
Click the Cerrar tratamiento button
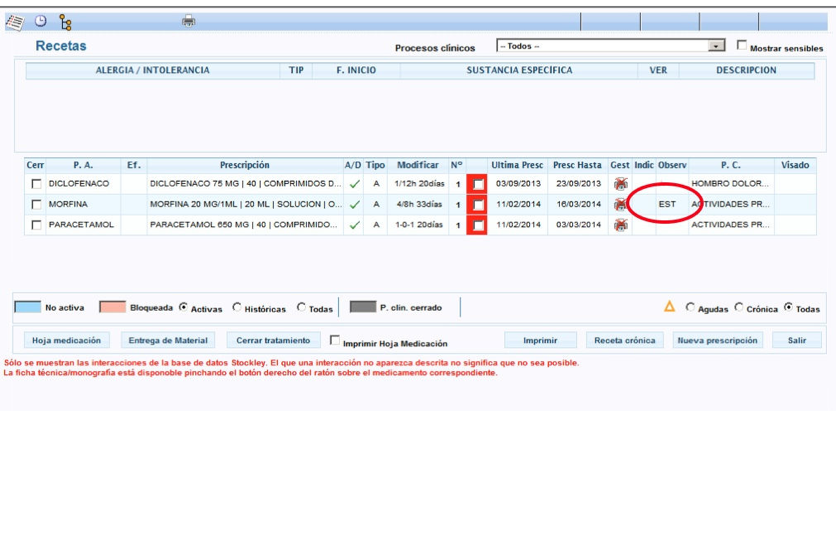pyautogui.click(x=273, y=341)
